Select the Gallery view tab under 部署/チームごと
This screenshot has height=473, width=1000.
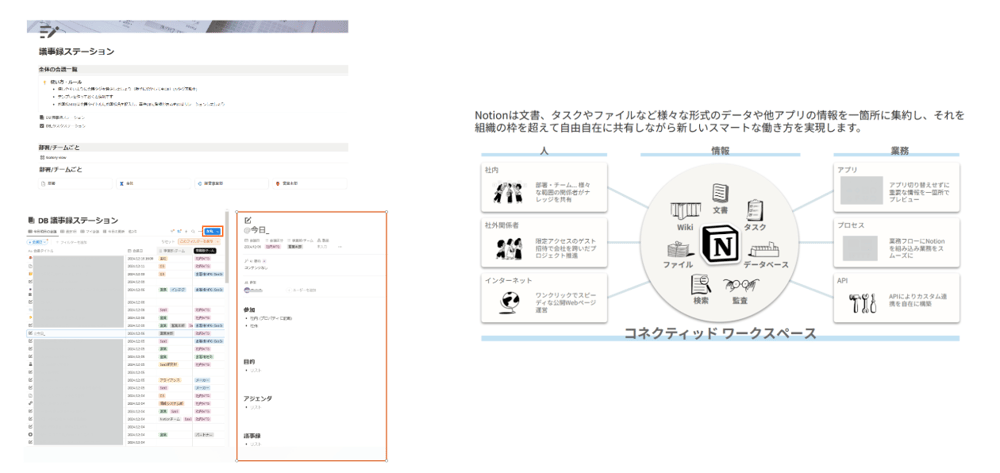pyautogui.click(x=52, y=156)
